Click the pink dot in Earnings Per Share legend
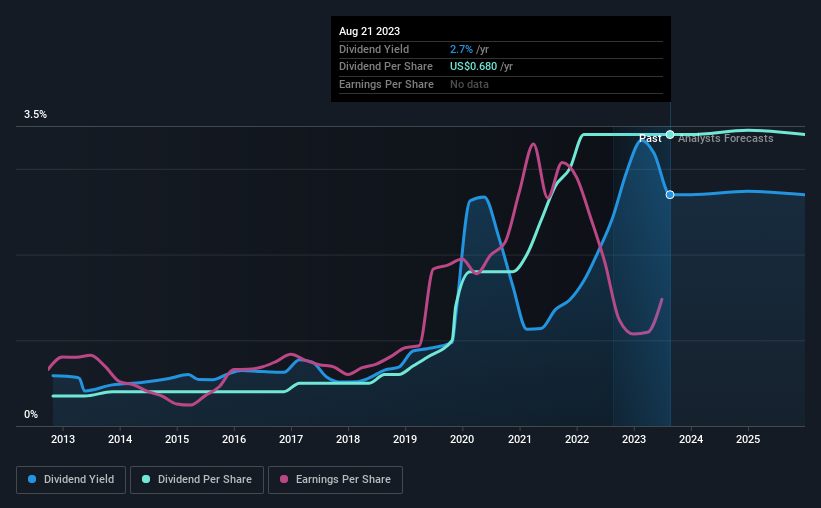821x508 pixels. (x=284, y=479)
